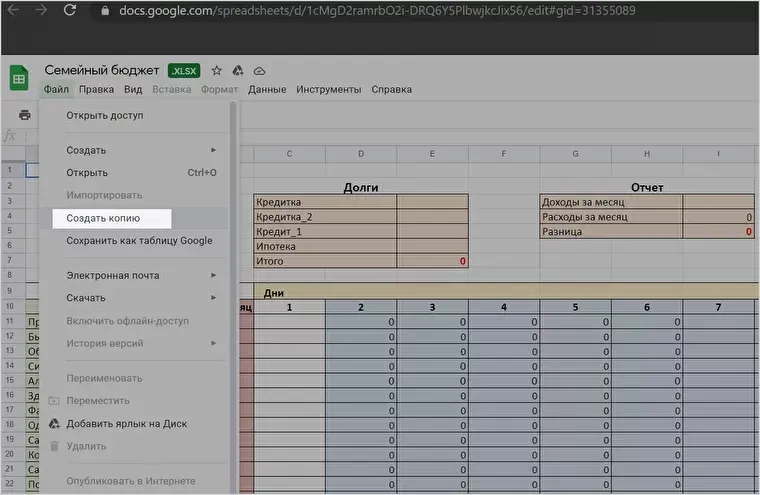Expand the История версий submenu
This screenshot has height=495, width=760.
point(134,343)
